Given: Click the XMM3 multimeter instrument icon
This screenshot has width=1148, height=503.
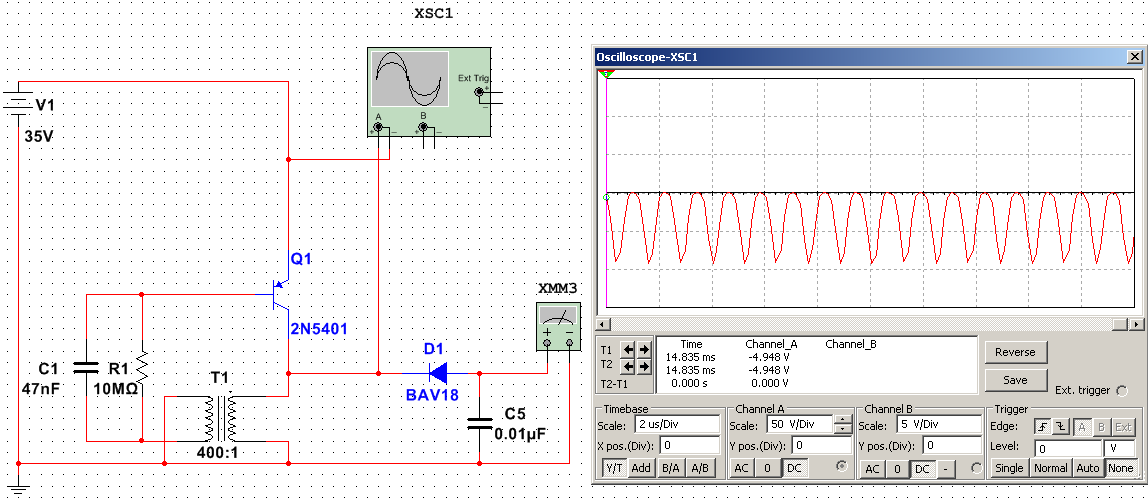Looking at the screenshot, I should [558, 326].
